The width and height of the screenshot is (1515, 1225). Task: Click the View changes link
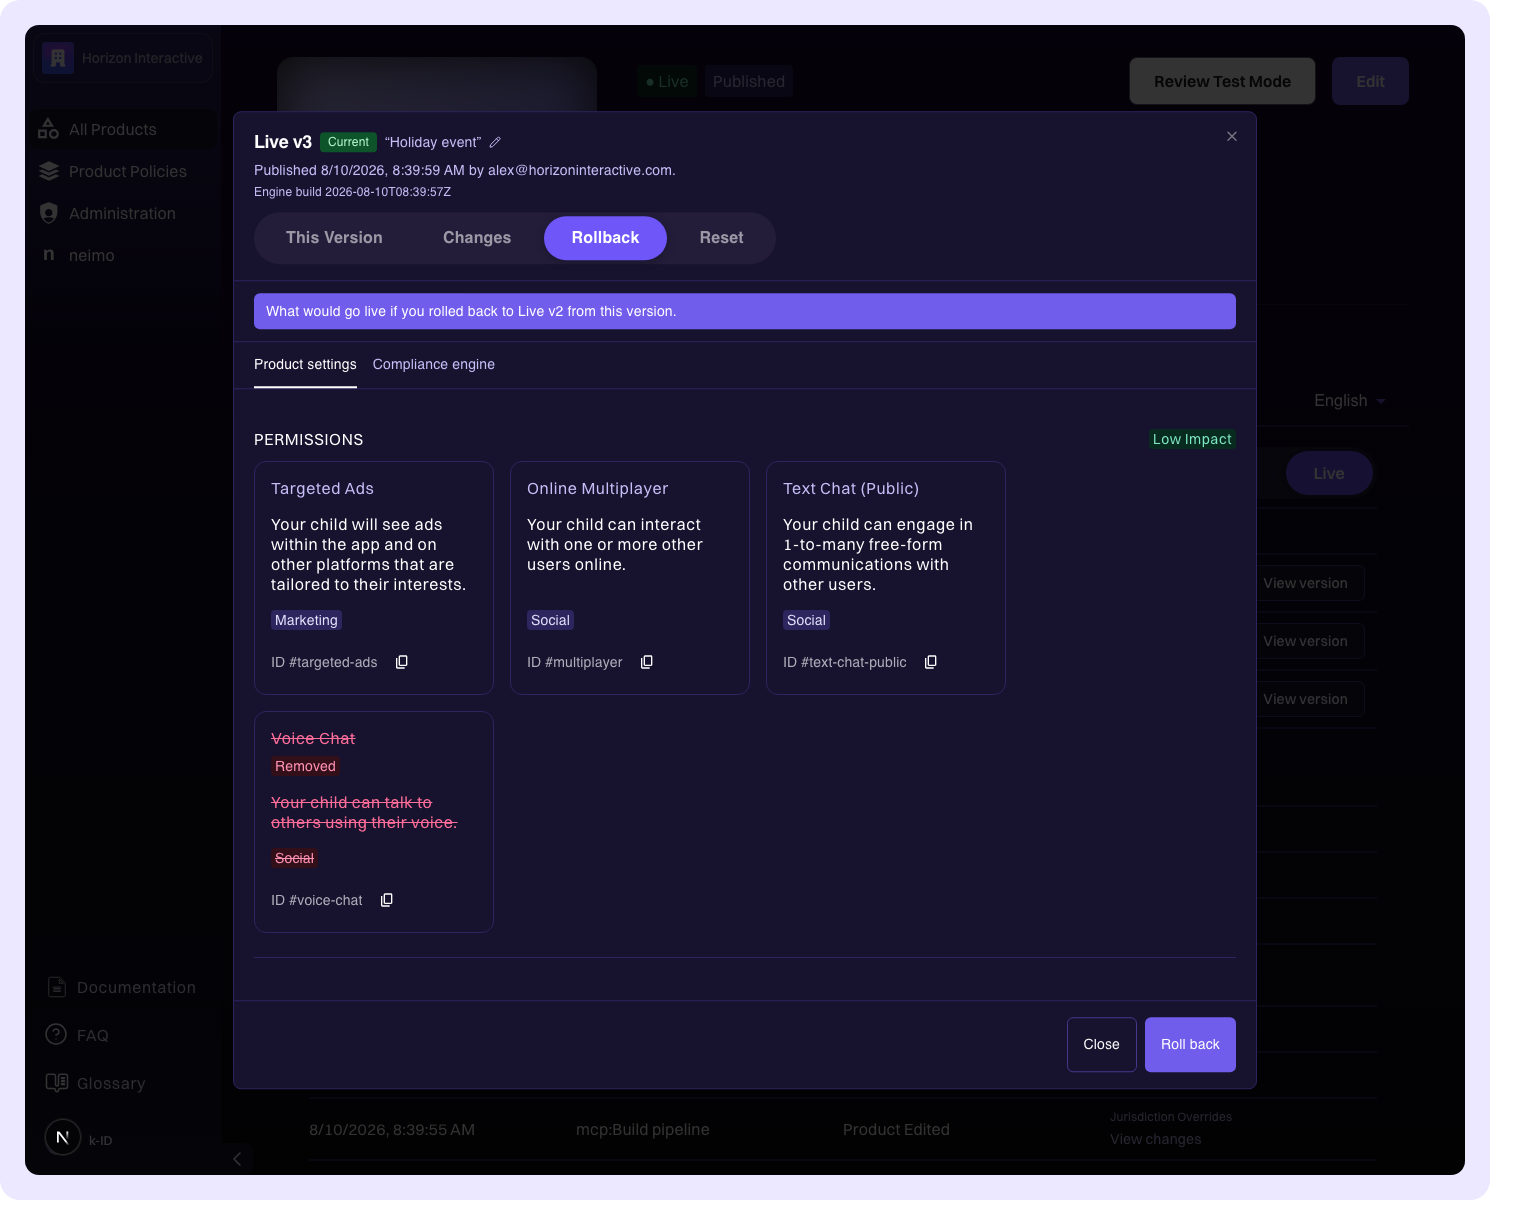[1155, 1139]
